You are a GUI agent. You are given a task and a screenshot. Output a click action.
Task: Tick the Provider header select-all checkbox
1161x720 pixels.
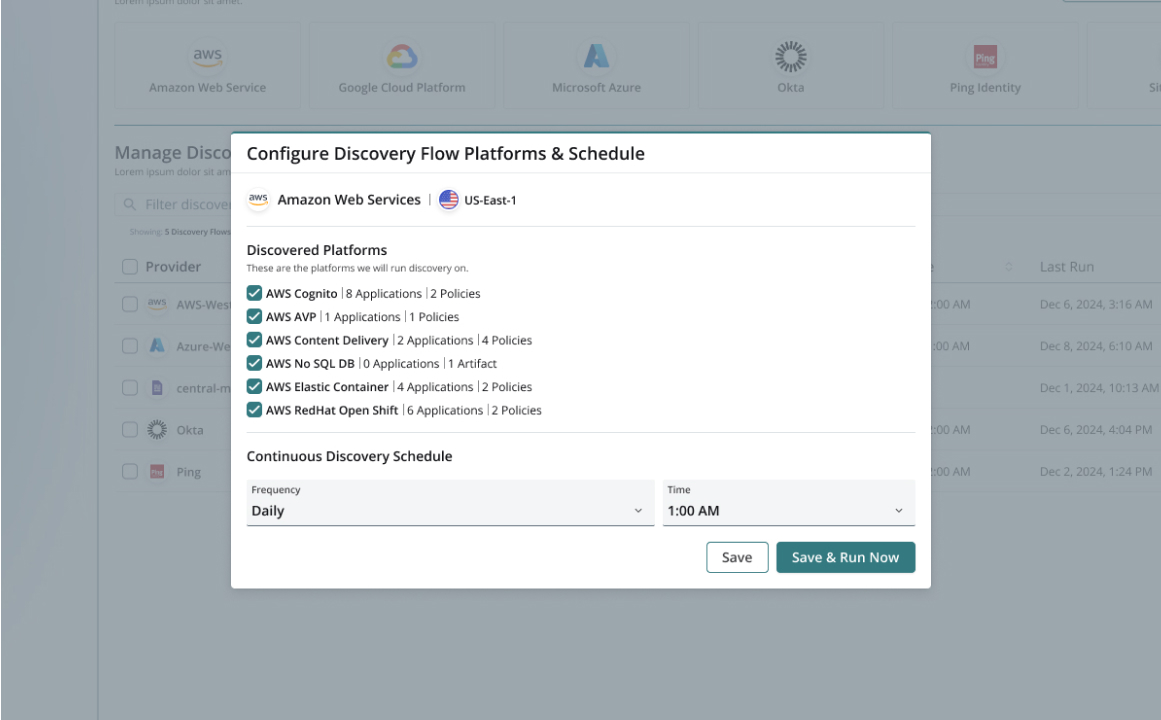click(130, 267)
